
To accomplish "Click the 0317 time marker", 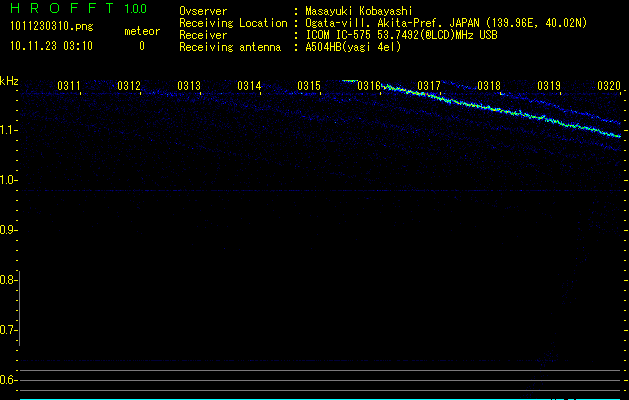I will 429,86.
